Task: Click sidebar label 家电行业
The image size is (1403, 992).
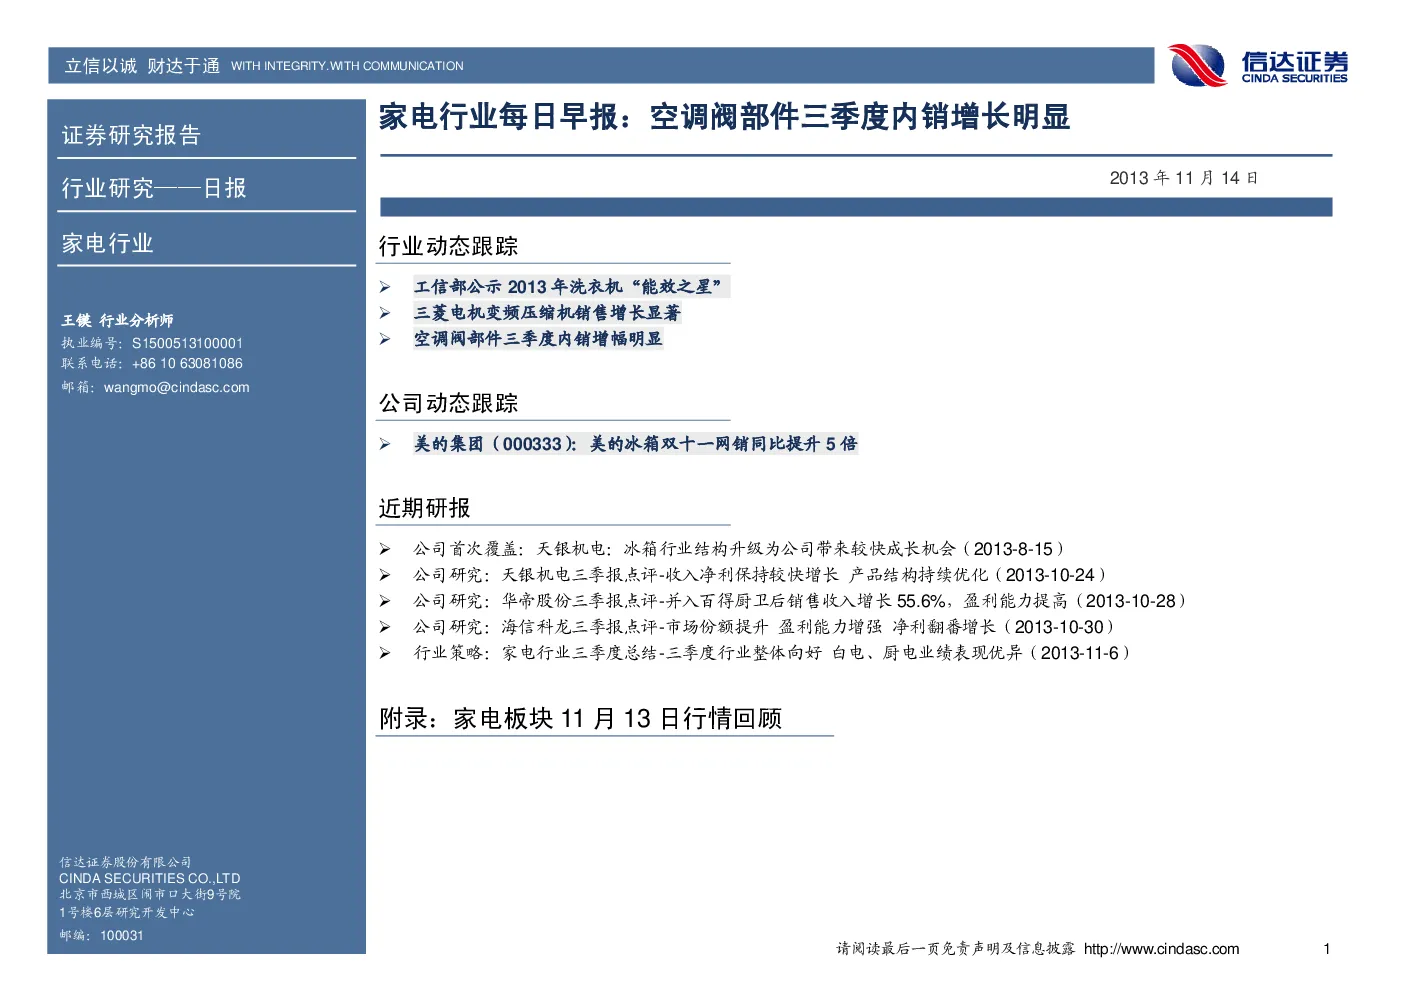Action: 107,243
